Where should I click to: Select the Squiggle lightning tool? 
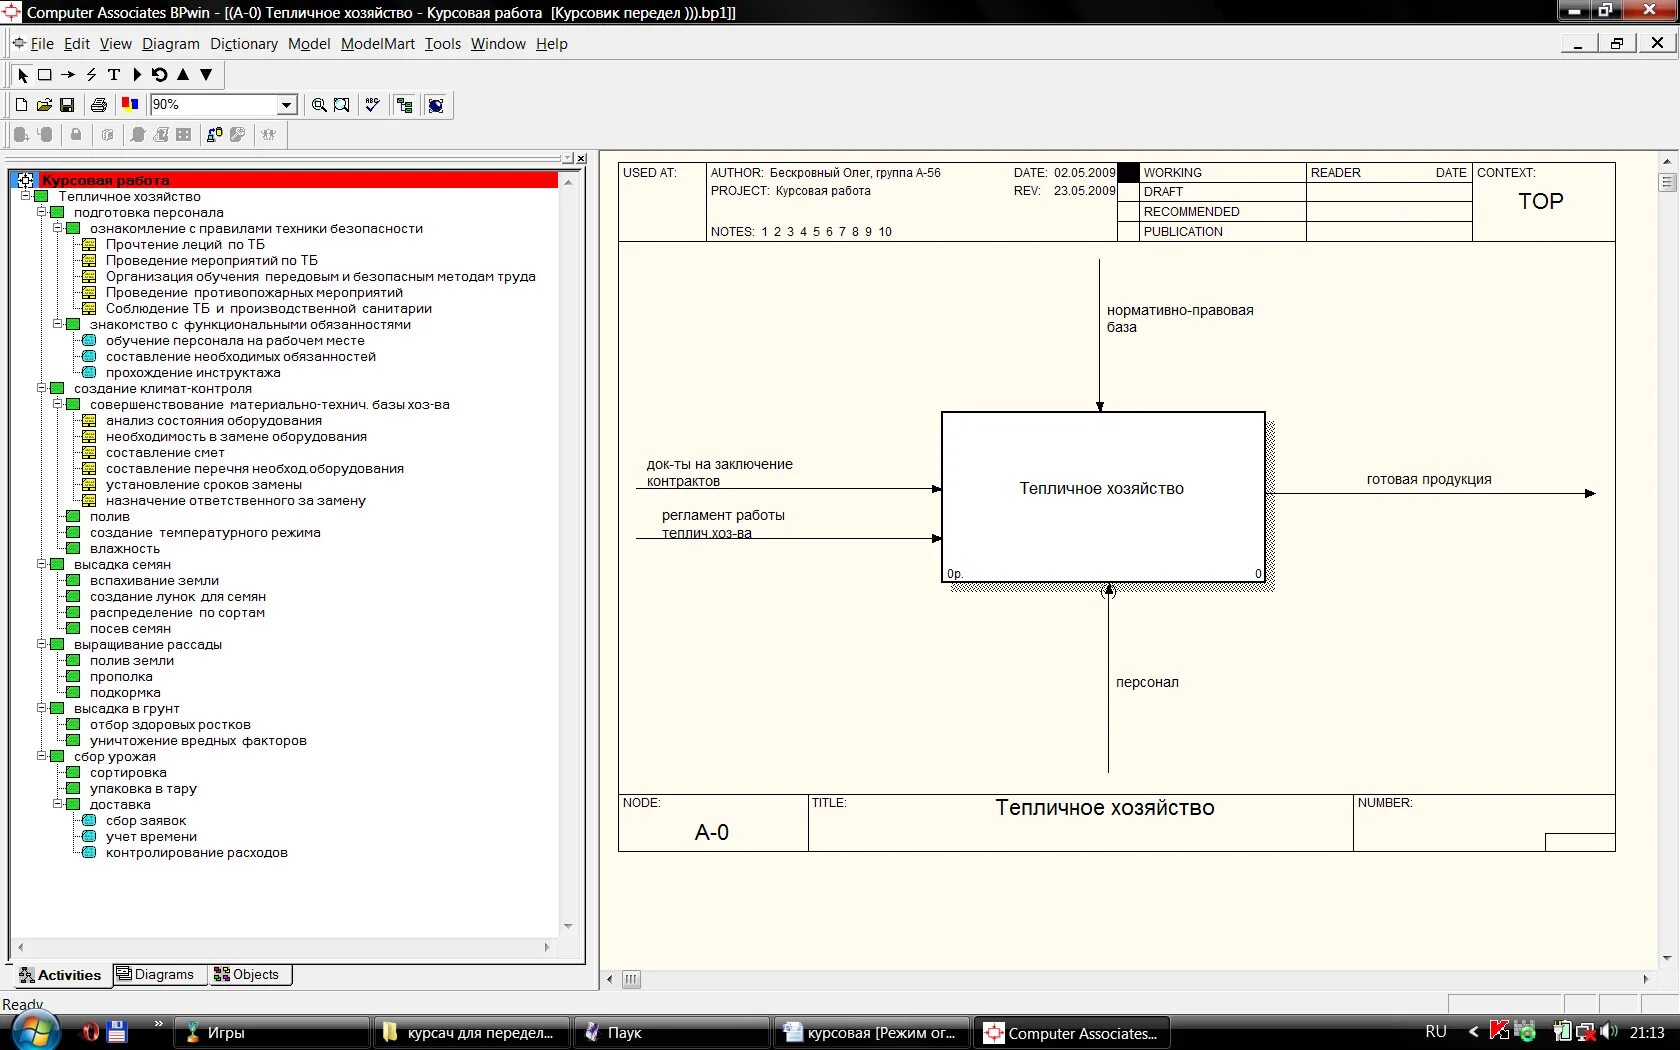point(91,75)
